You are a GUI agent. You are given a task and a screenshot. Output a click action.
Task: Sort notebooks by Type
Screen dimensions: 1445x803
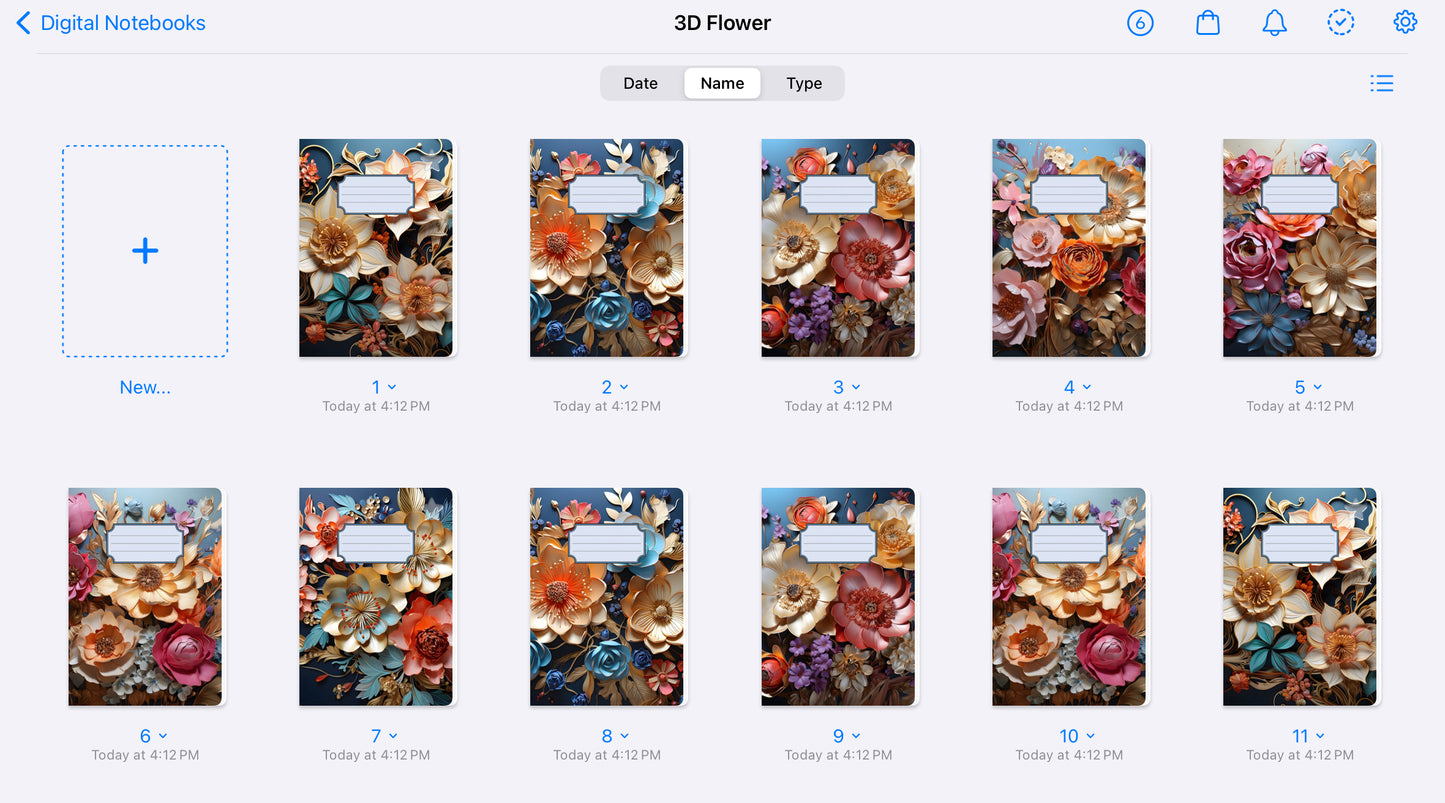click(804, 83)
